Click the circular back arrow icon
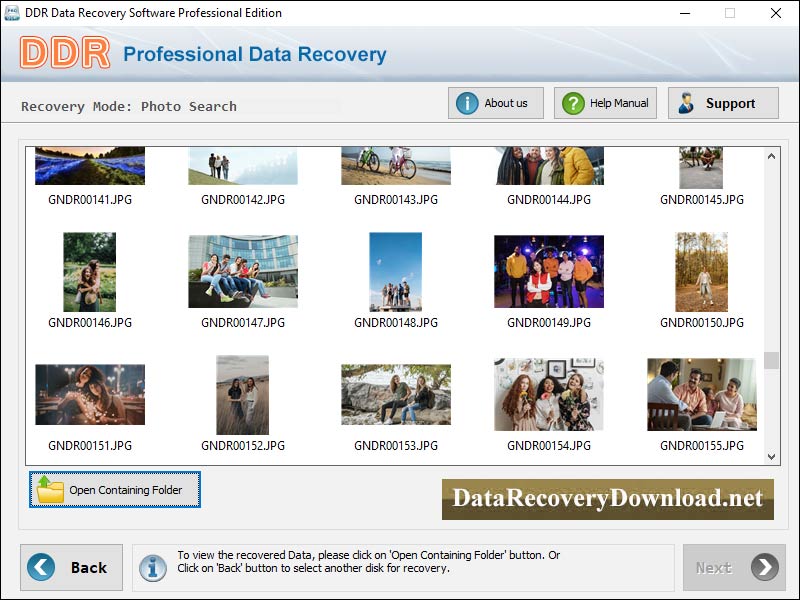Image resolution: width=800 pixels, height=600 pixels. click(40, 567)
